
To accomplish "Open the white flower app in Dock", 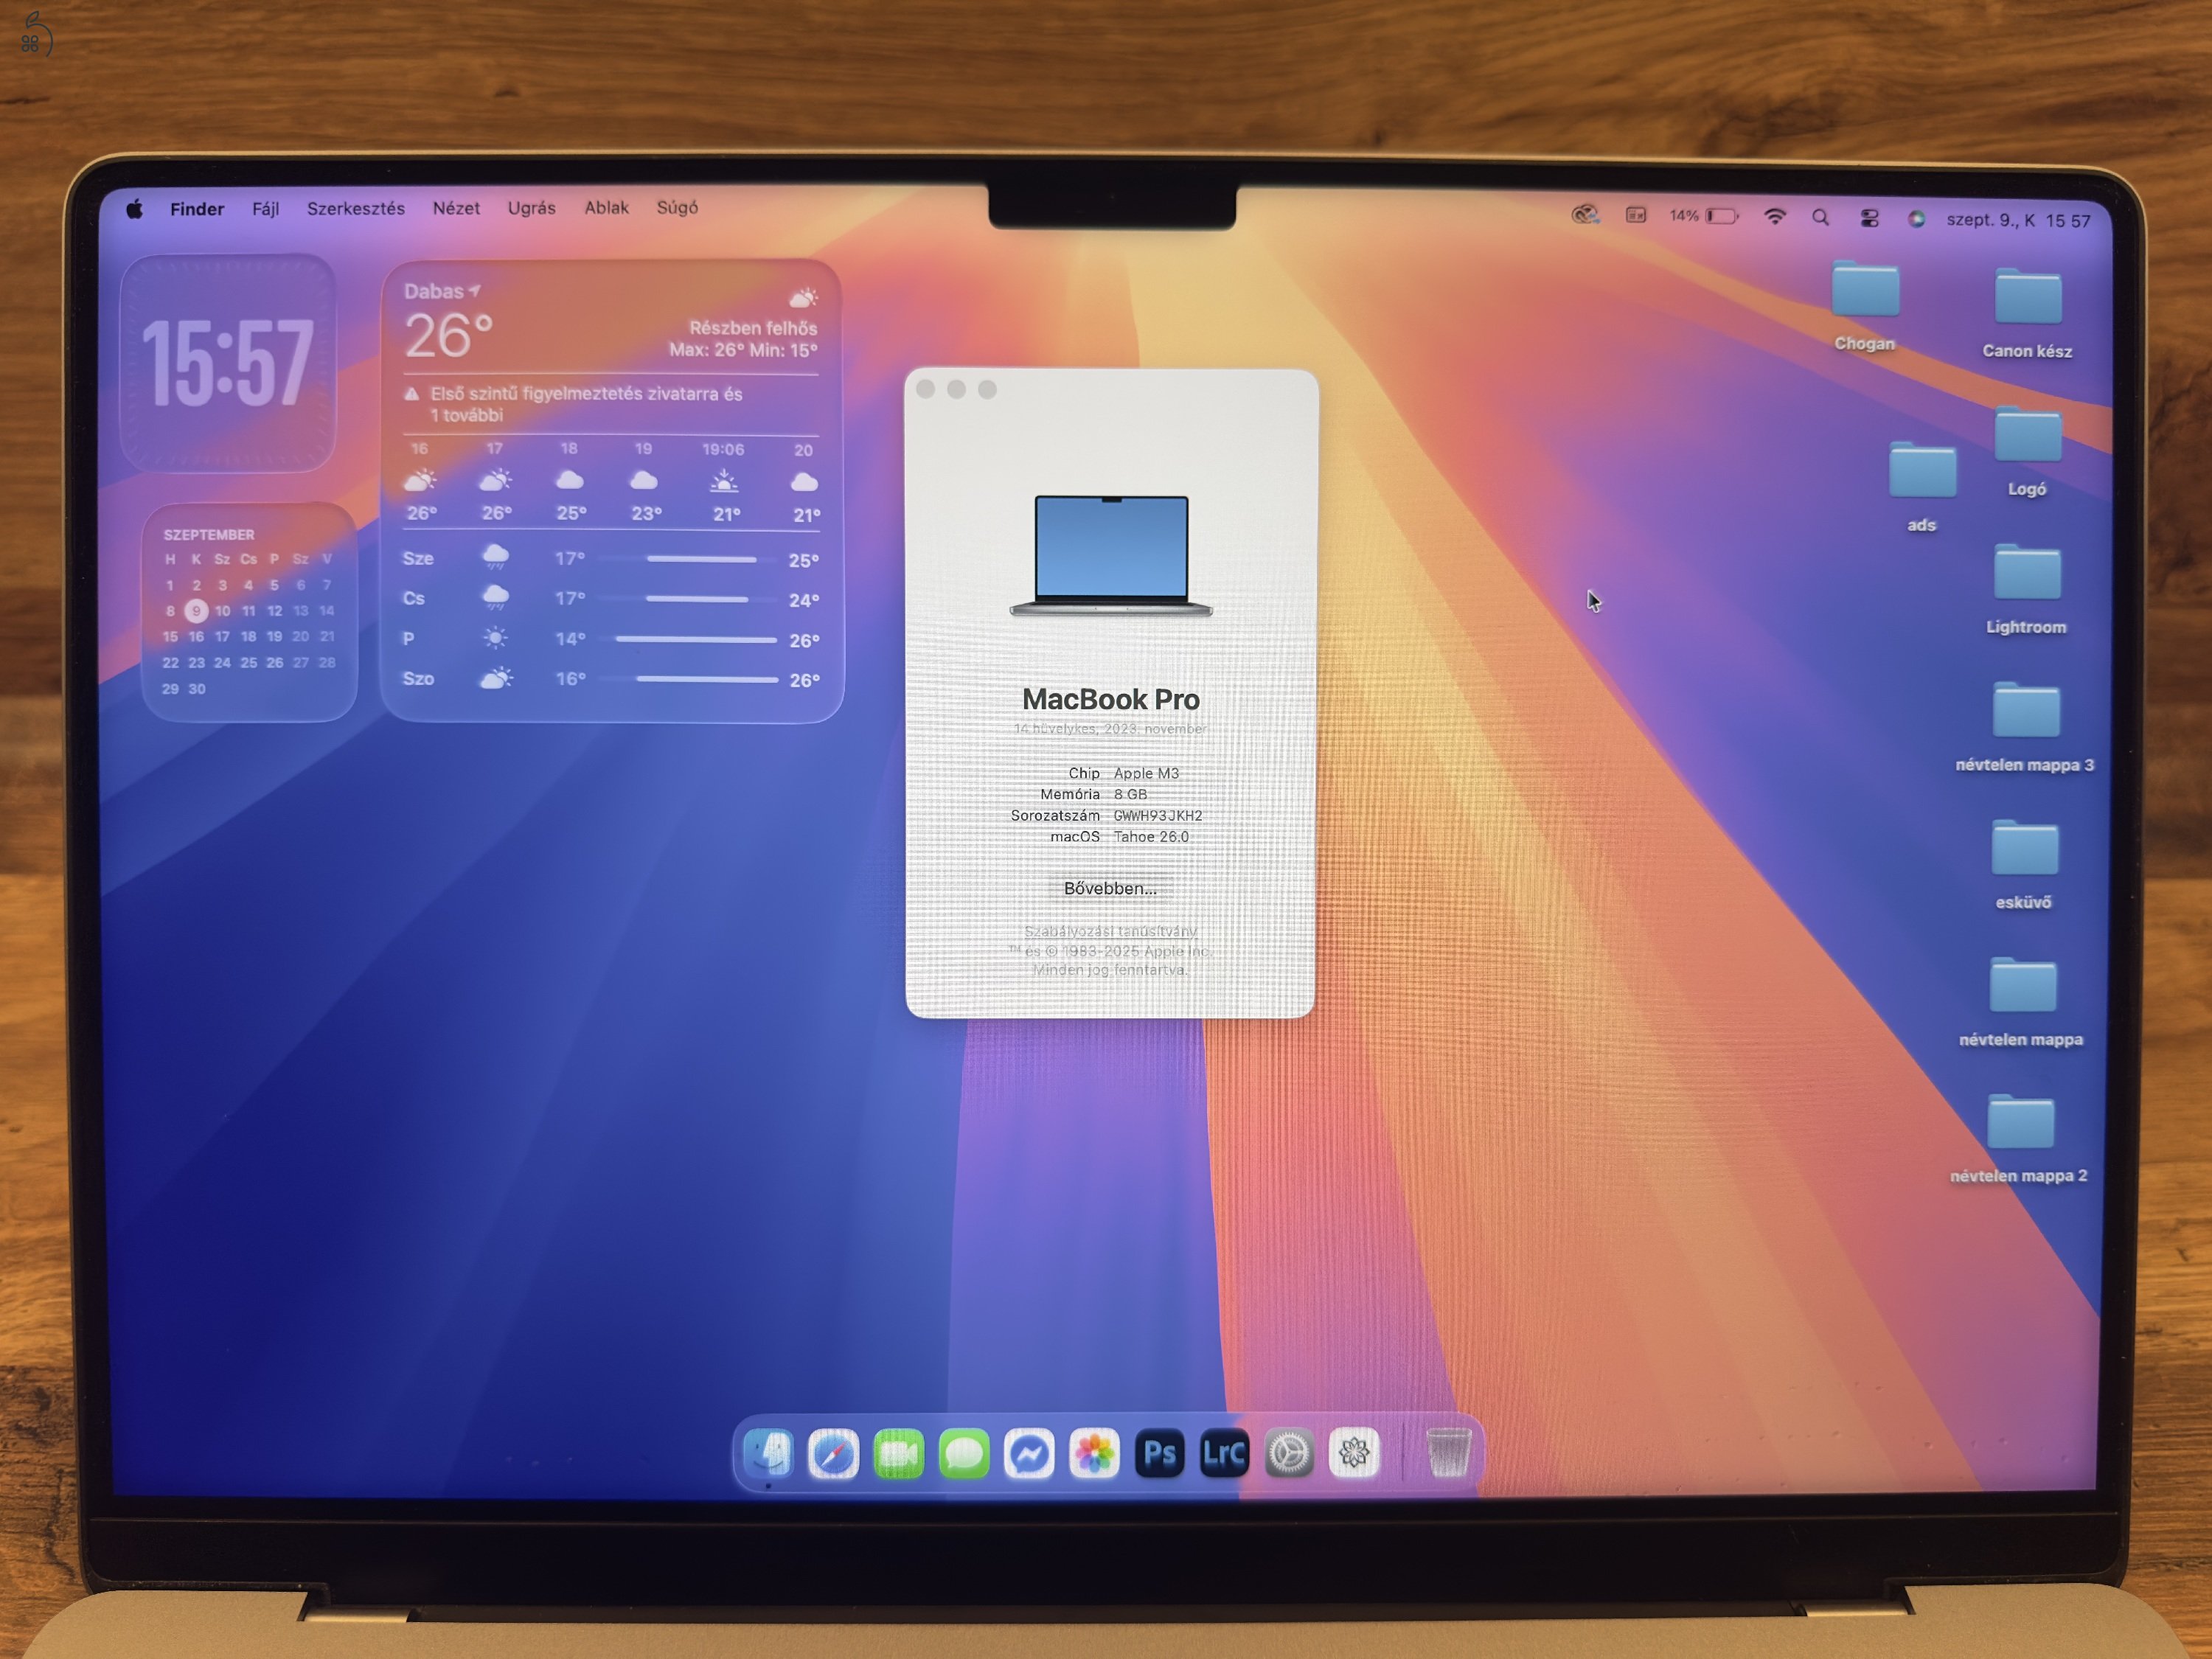I will tap(1354, 1453).
